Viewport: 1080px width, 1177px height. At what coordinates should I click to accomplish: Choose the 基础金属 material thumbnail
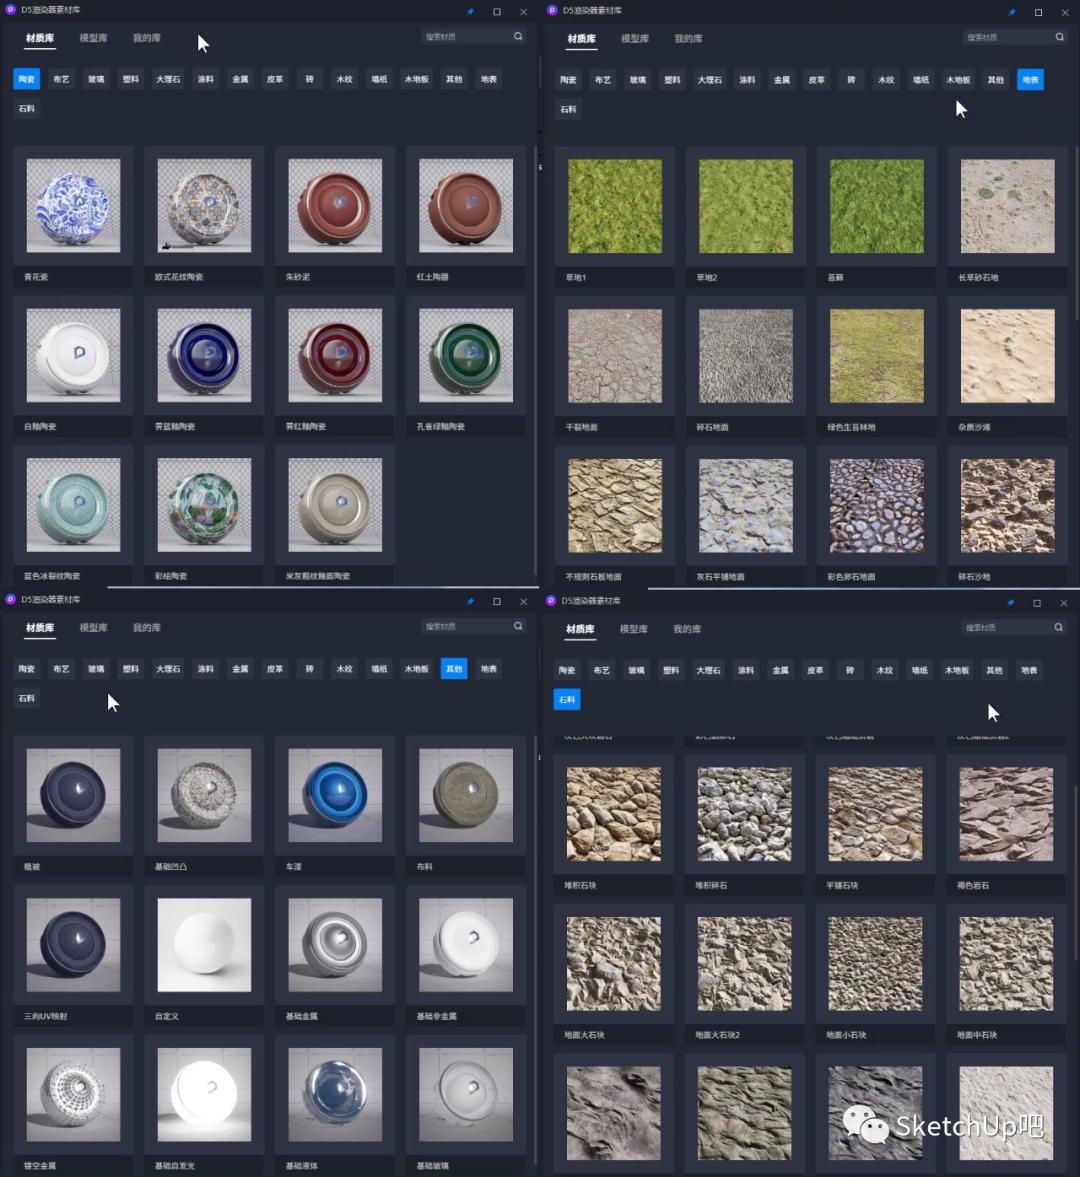[x=335, y=945]
